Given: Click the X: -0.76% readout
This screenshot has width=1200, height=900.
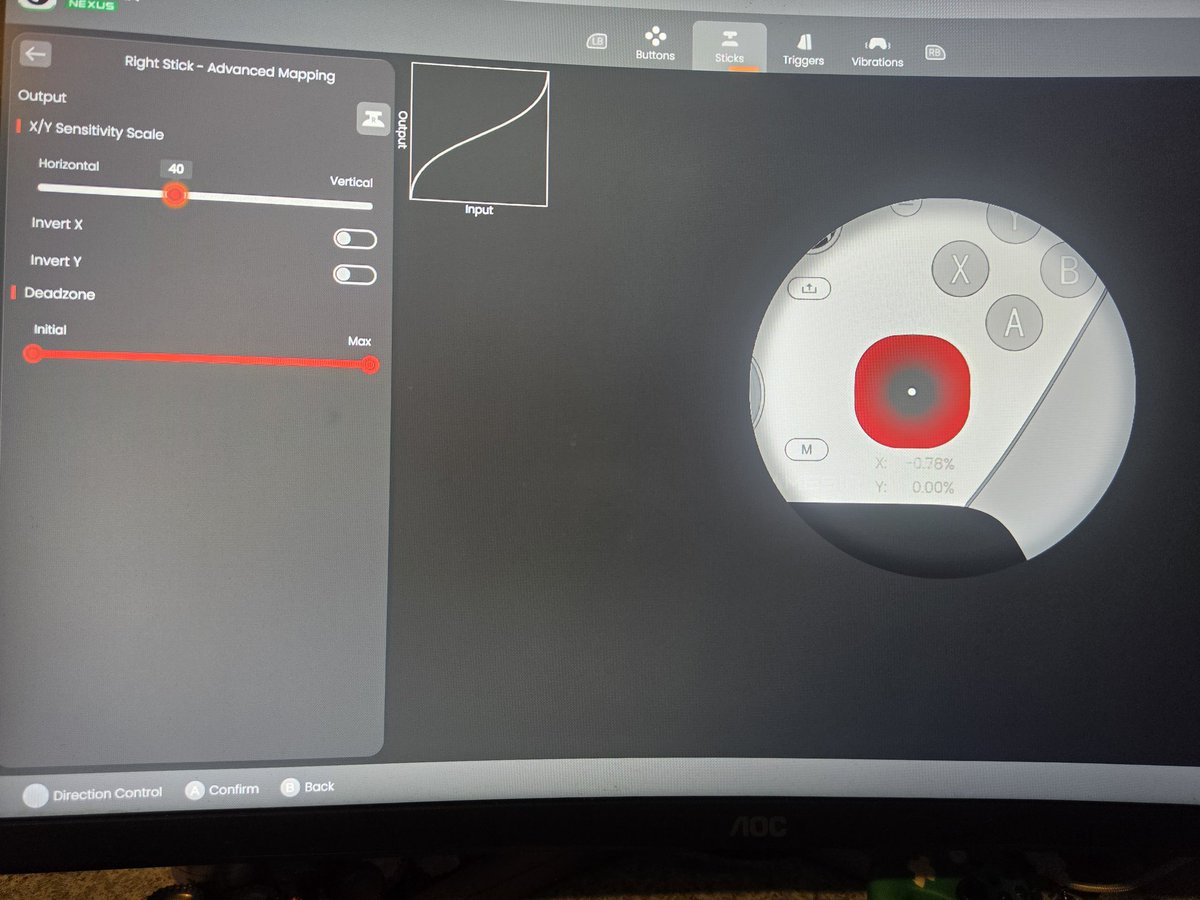Looking at the screenshot, I should 914,464.
